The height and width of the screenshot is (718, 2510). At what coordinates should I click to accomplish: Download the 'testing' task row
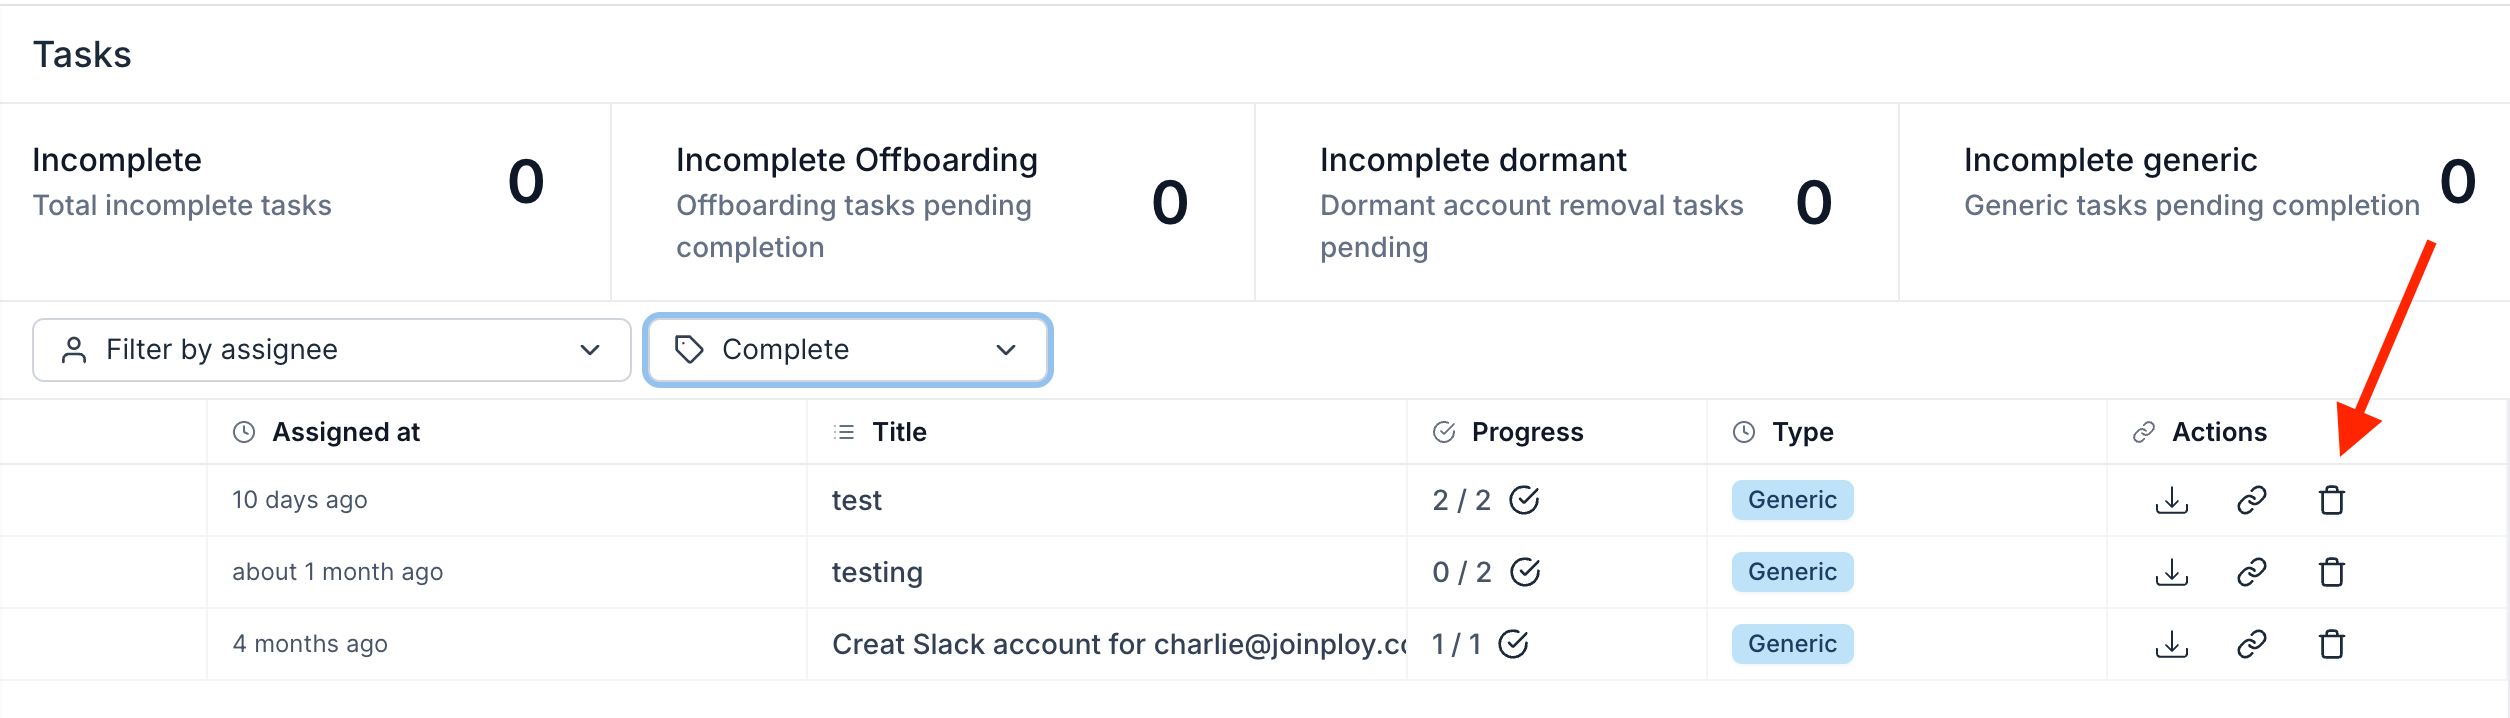pos(2171,572)
